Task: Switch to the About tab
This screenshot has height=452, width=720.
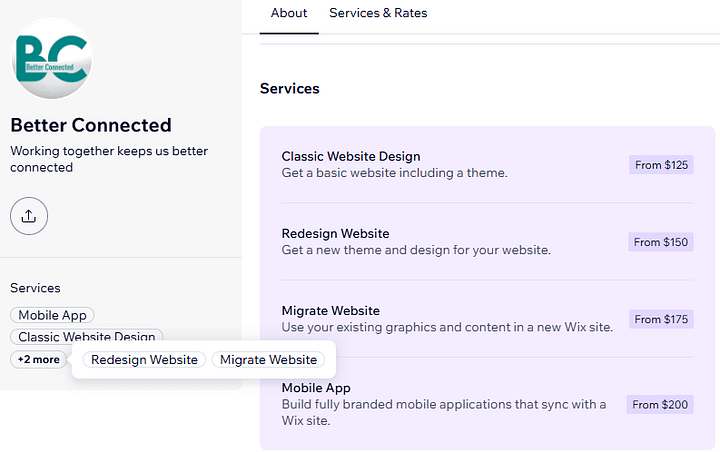Action: (x=289, y=14)
